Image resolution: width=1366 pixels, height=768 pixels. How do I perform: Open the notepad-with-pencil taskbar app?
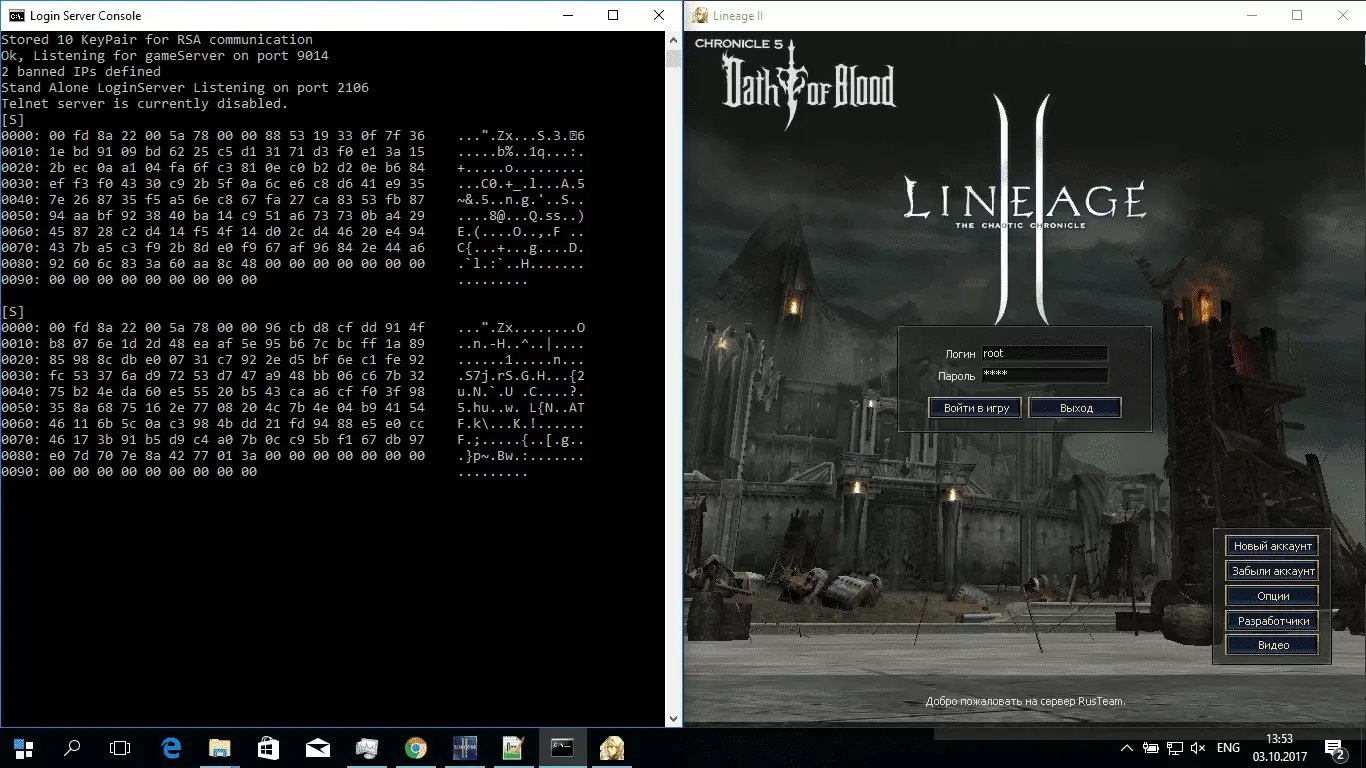[x=514, y=747]
